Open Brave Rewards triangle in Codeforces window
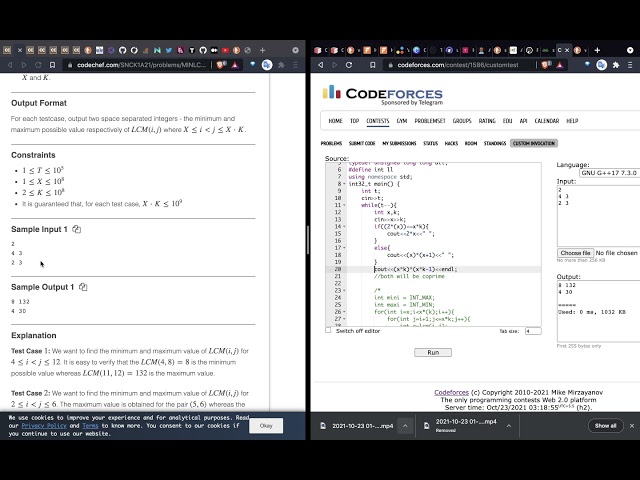This screenshot has height=480, width=640. (560, 65)
